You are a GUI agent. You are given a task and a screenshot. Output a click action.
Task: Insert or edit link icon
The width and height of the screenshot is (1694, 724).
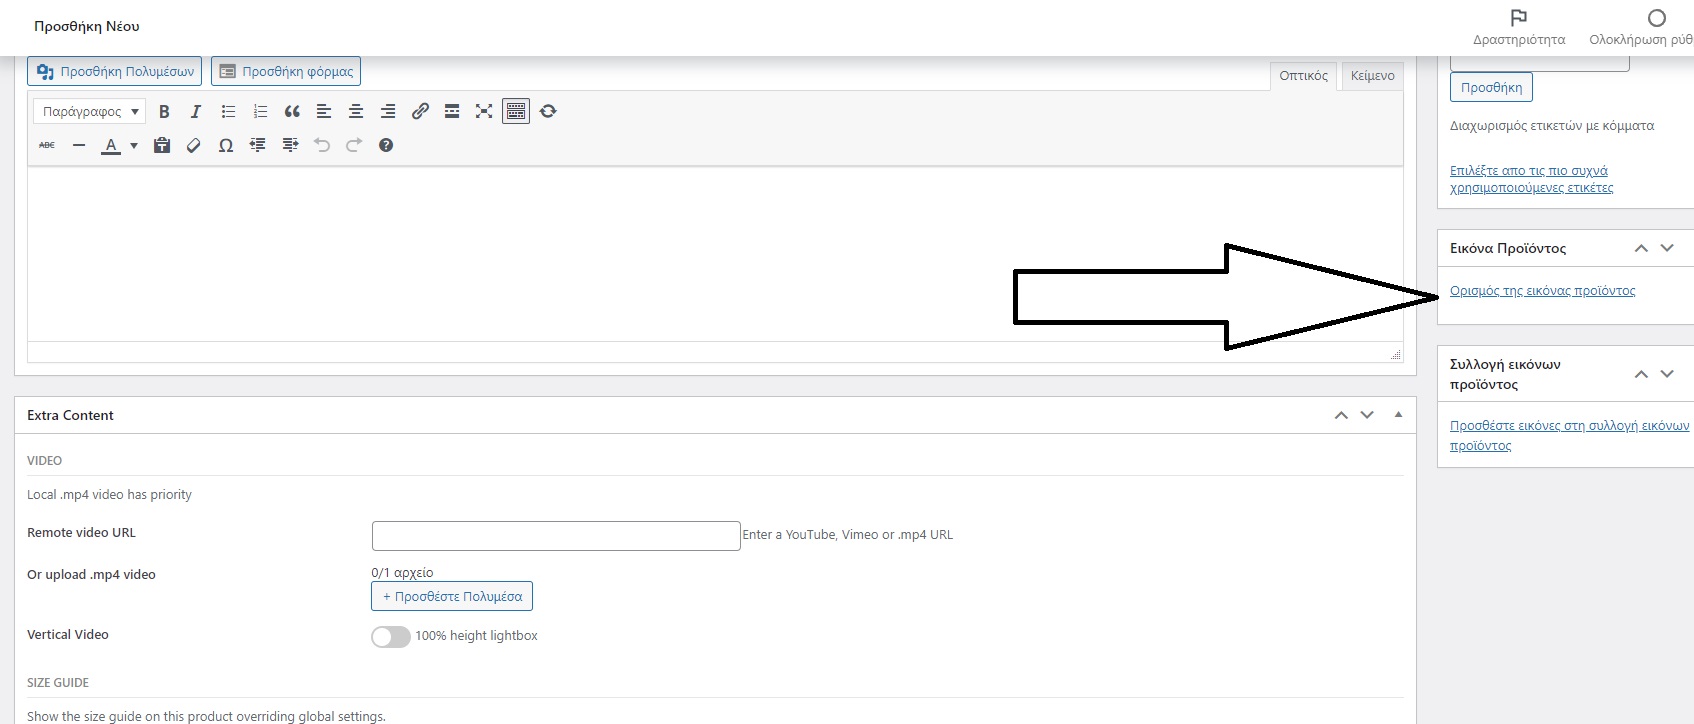click(420, 111)
